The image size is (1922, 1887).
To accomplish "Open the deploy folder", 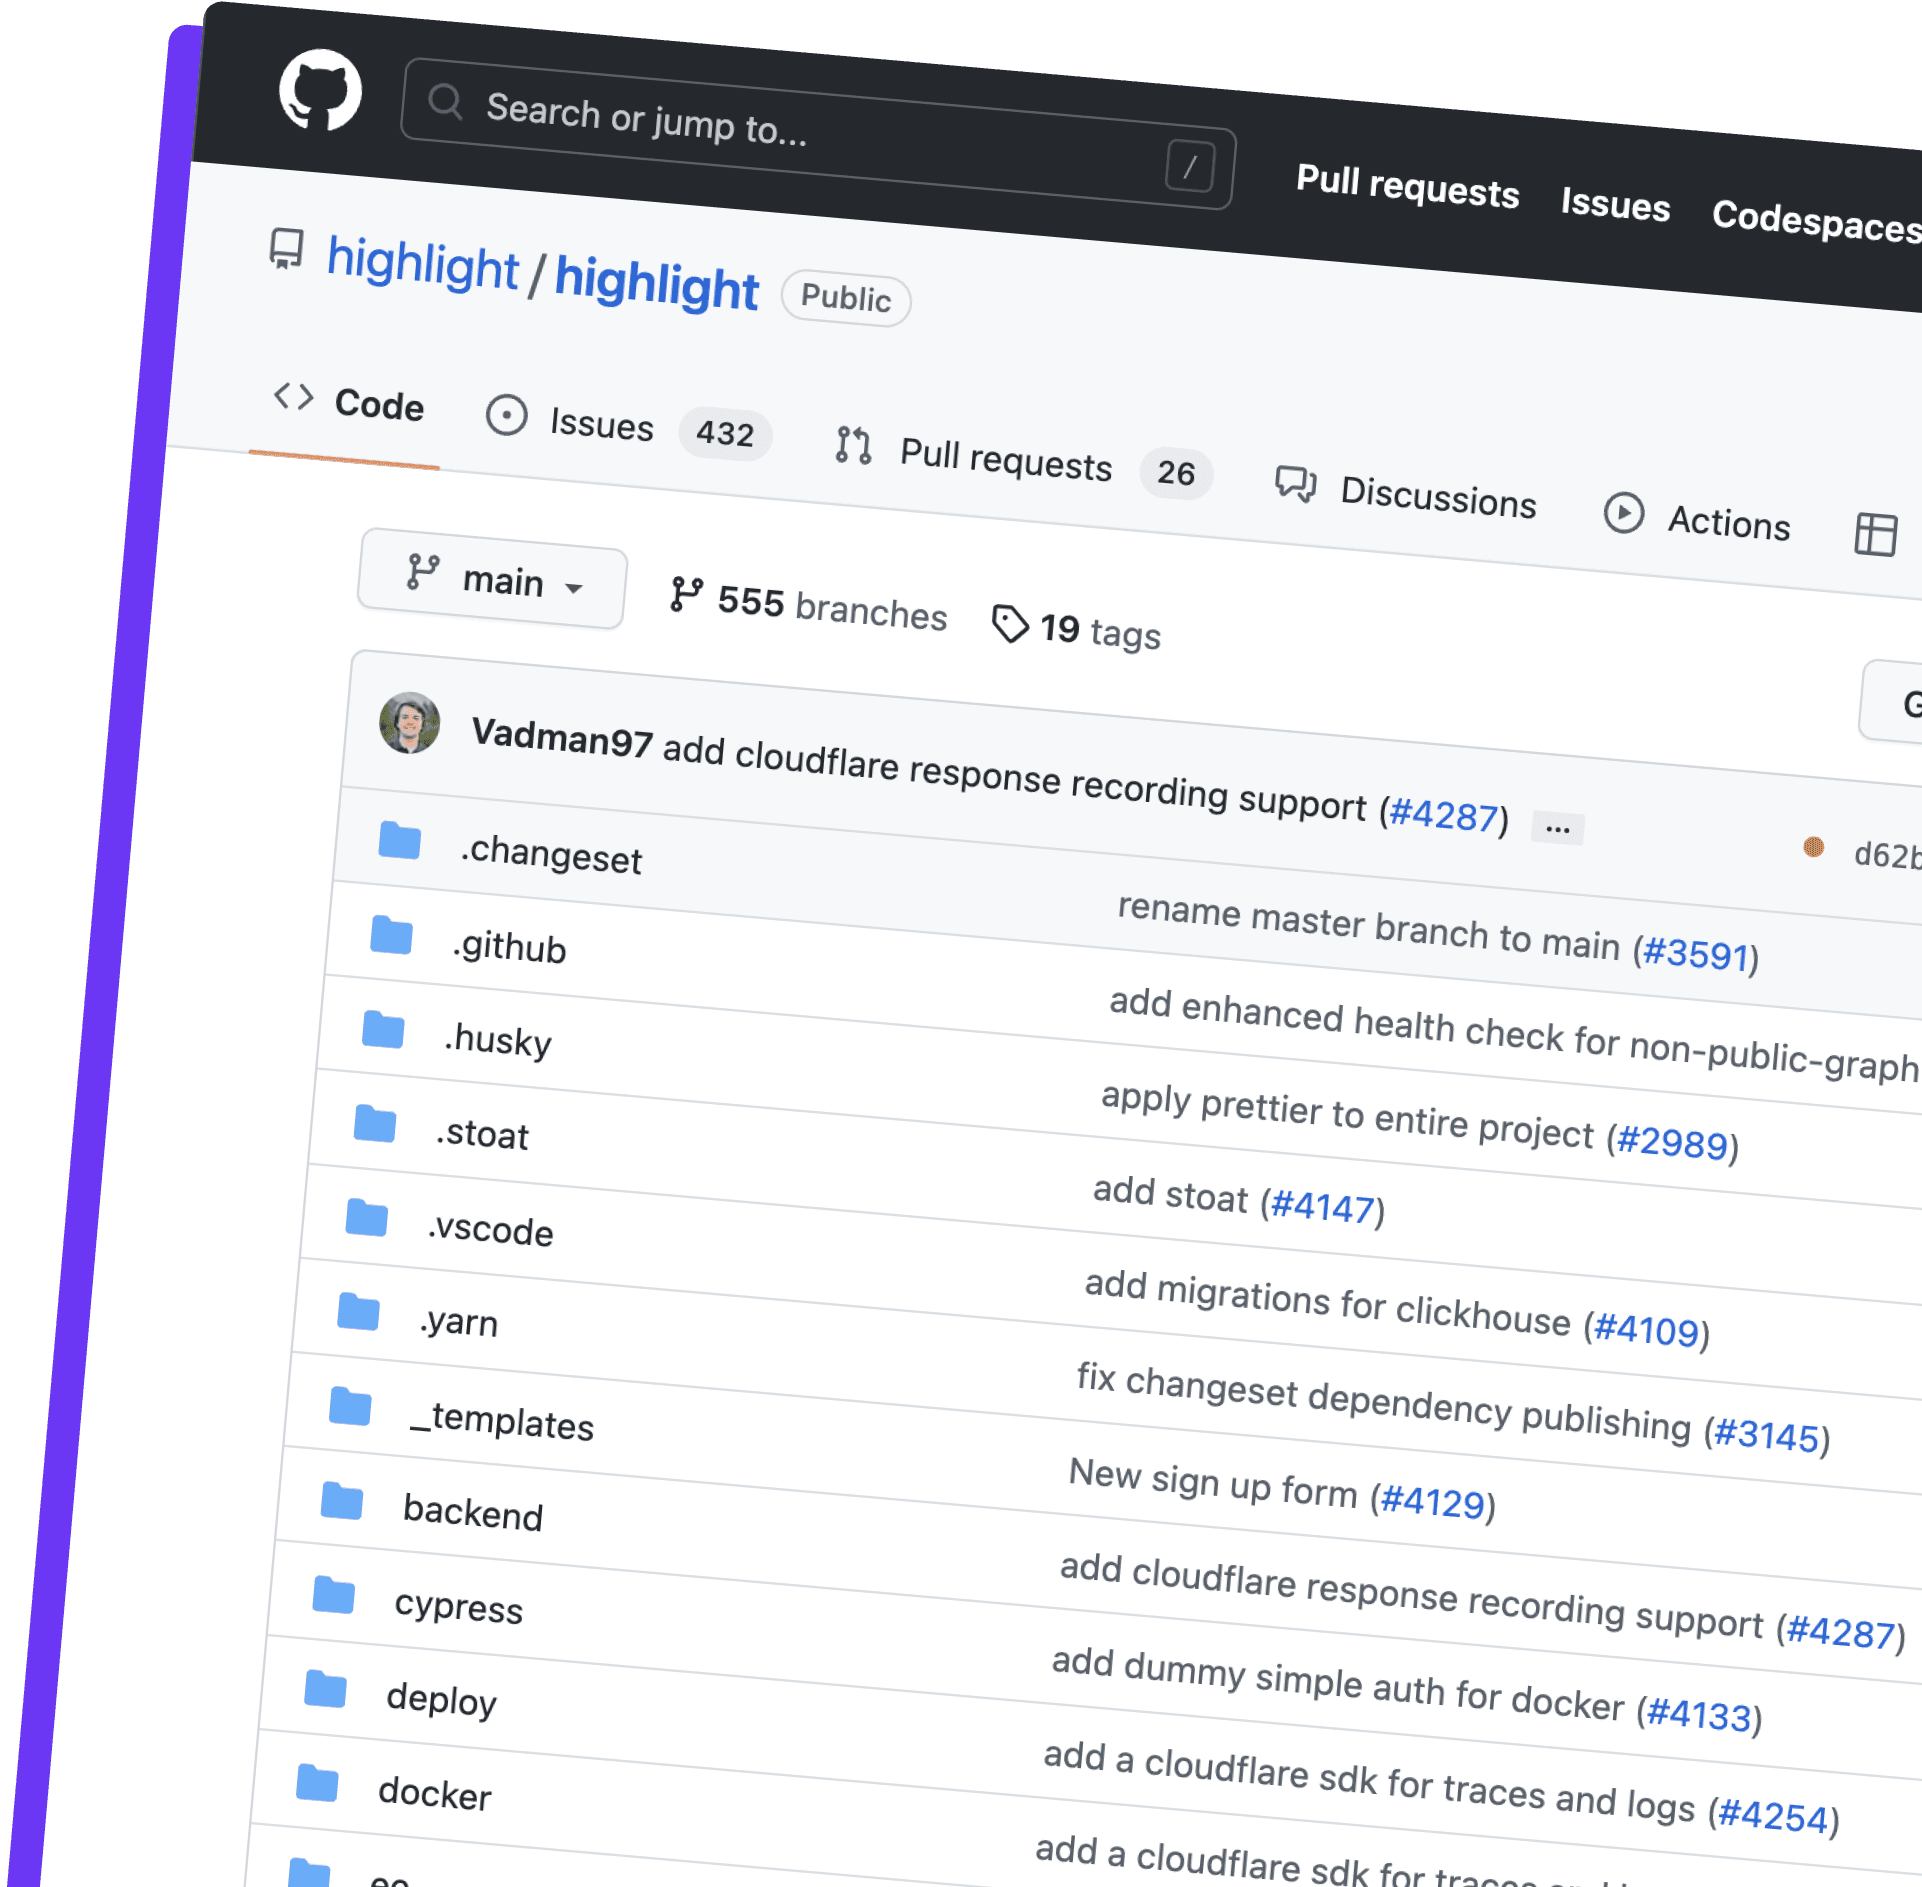I will pyautogui.click(x=441, y=1699).
